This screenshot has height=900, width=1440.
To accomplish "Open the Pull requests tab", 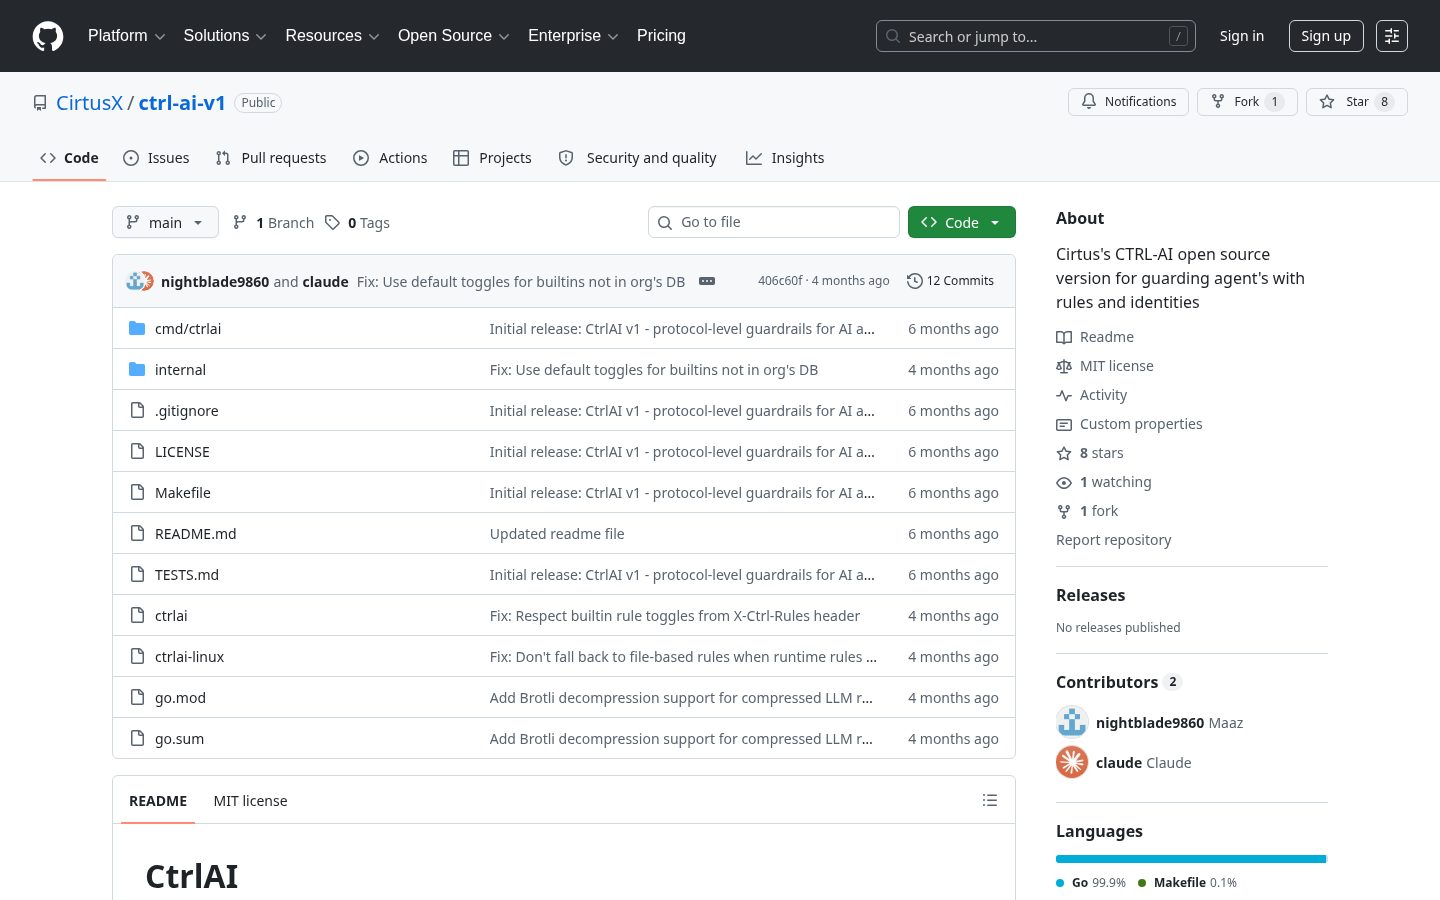I will pos(271,158).
